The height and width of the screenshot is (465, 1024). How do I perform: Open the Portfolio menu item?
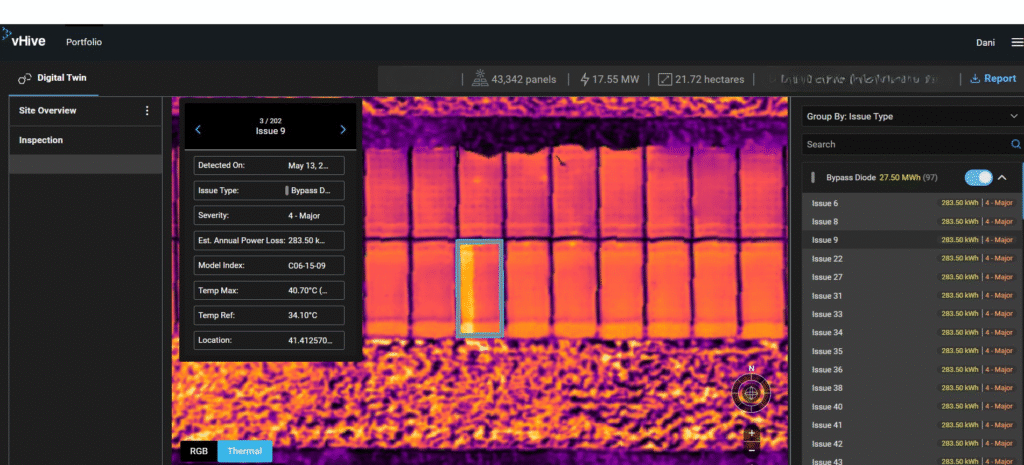84,42
